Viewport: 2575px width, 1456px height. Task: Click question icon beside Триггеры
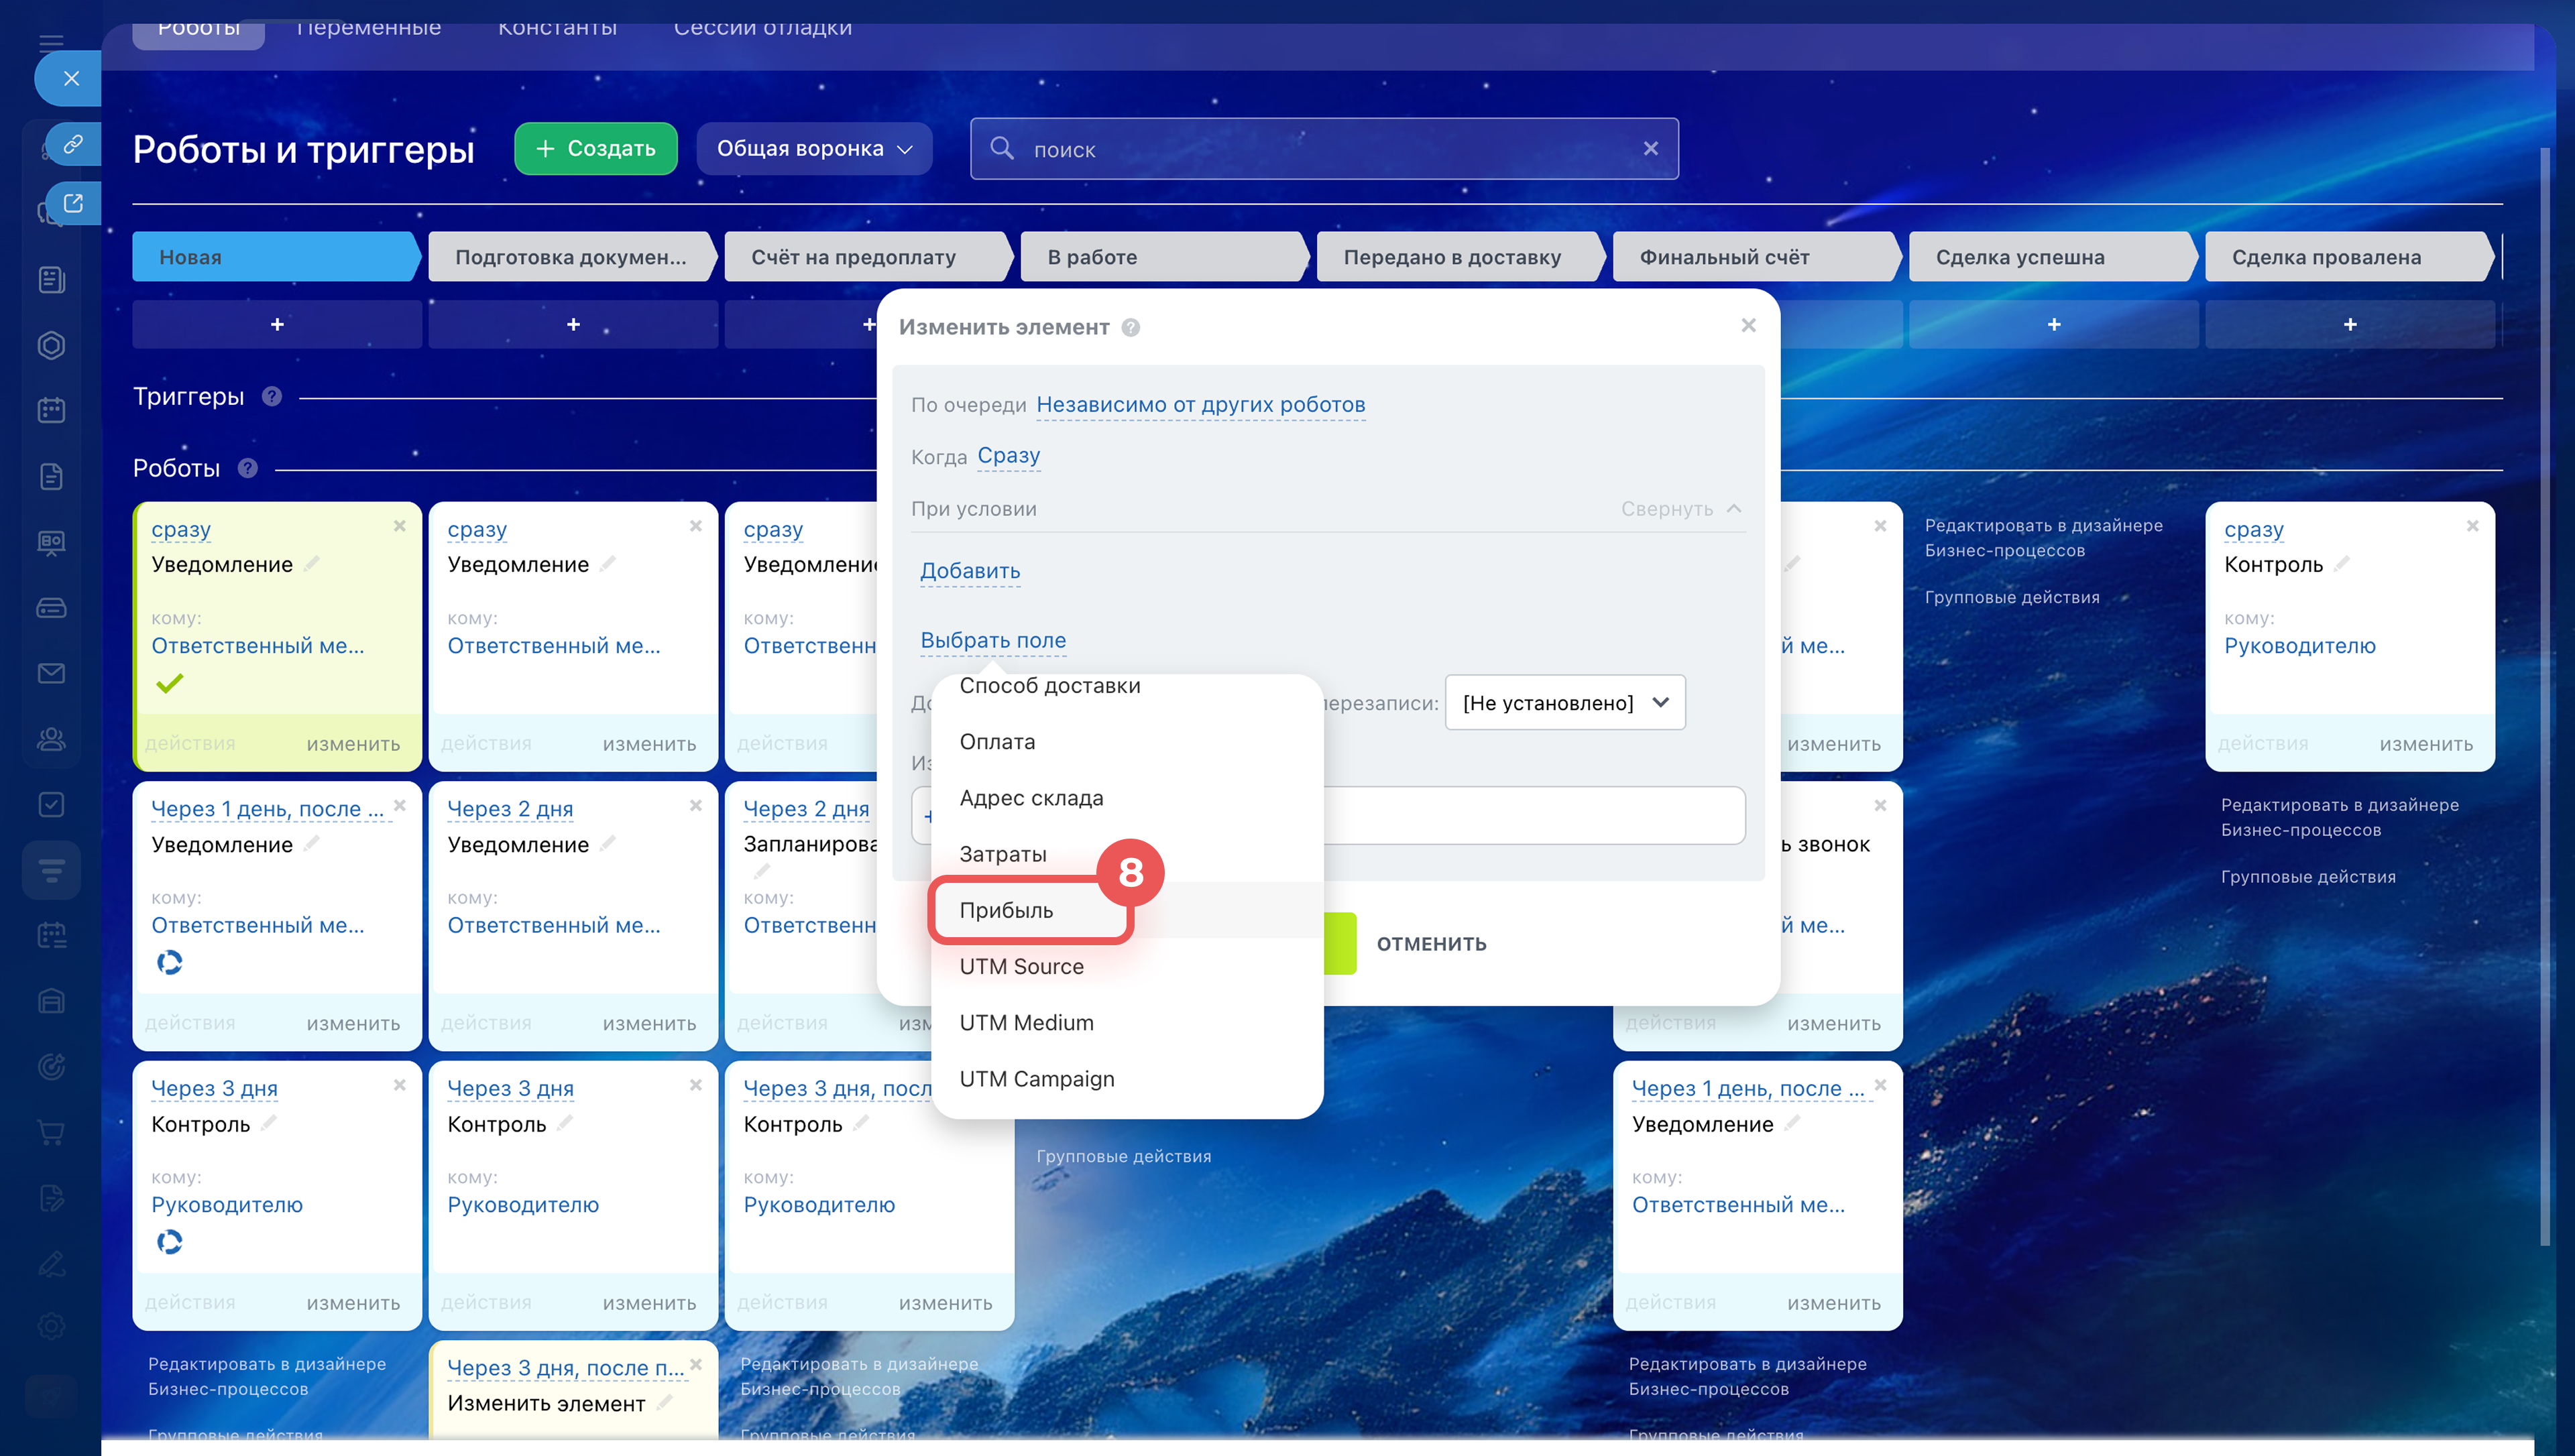click(272, 397)
